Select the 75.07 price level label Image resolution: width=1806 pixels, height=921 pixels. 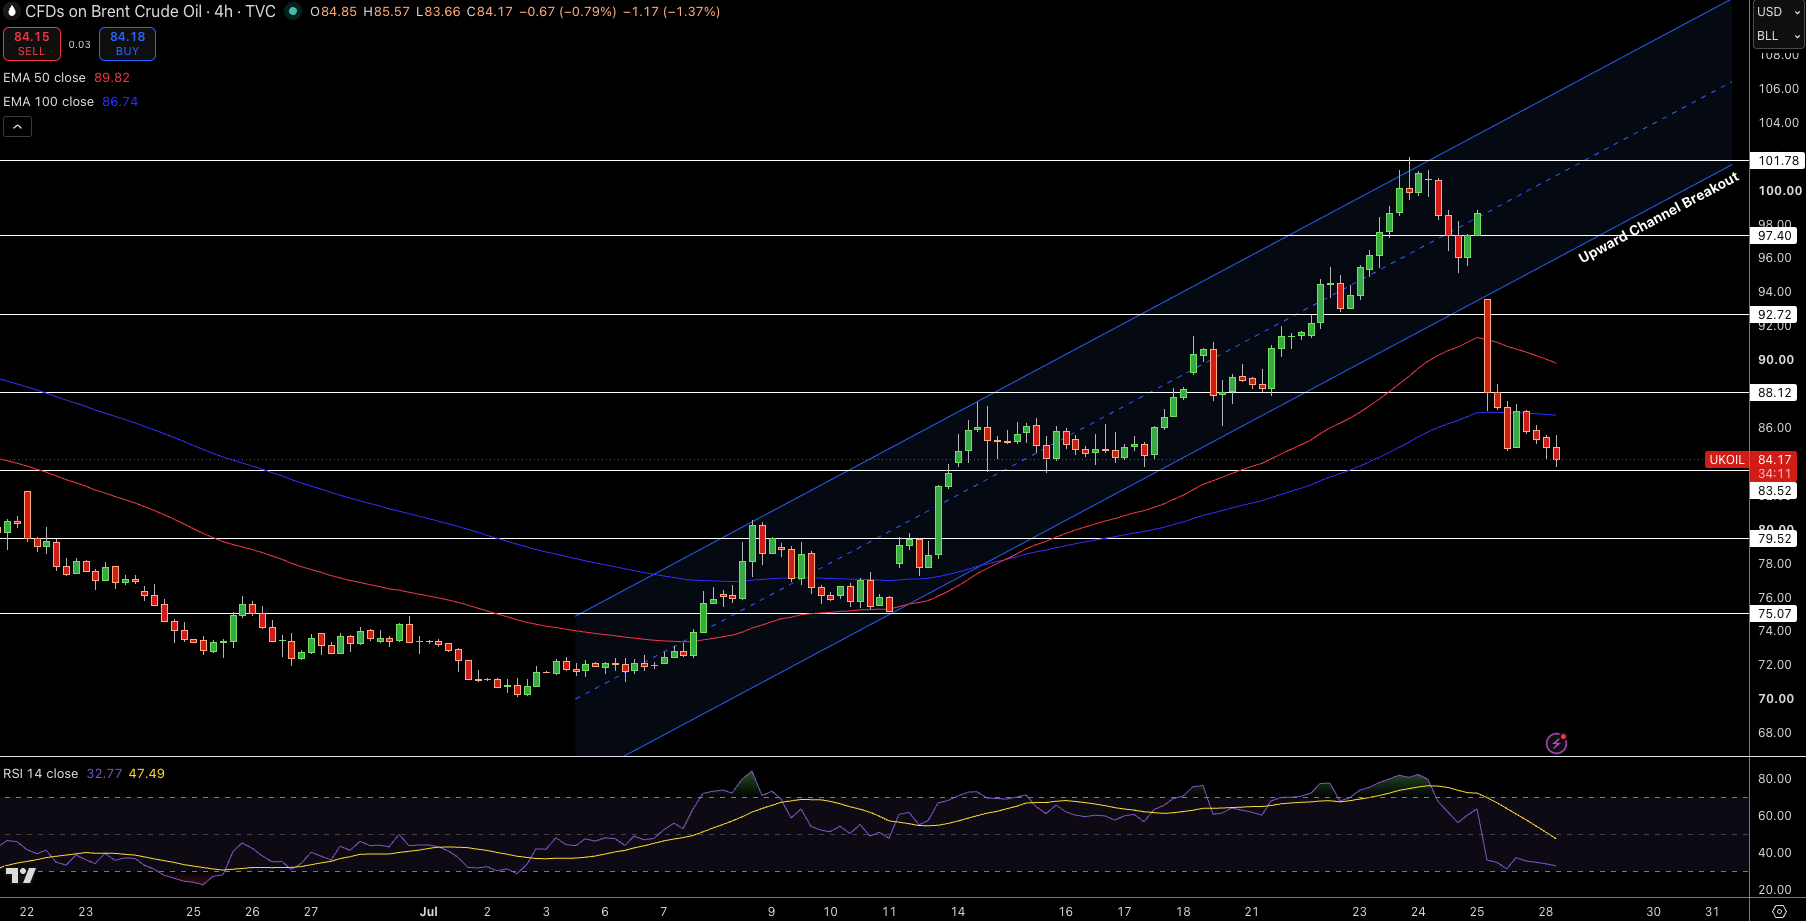click(1775, 614)
